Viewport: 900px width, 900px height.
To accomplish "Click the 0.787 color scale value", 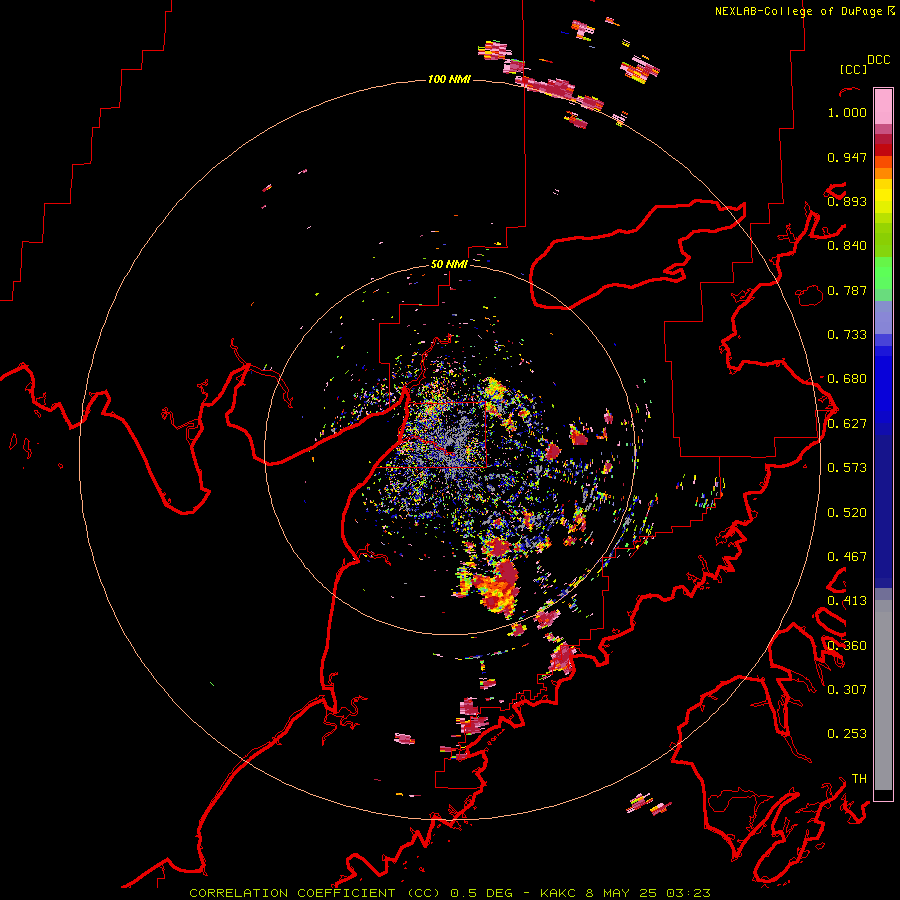I will (847, 290).
